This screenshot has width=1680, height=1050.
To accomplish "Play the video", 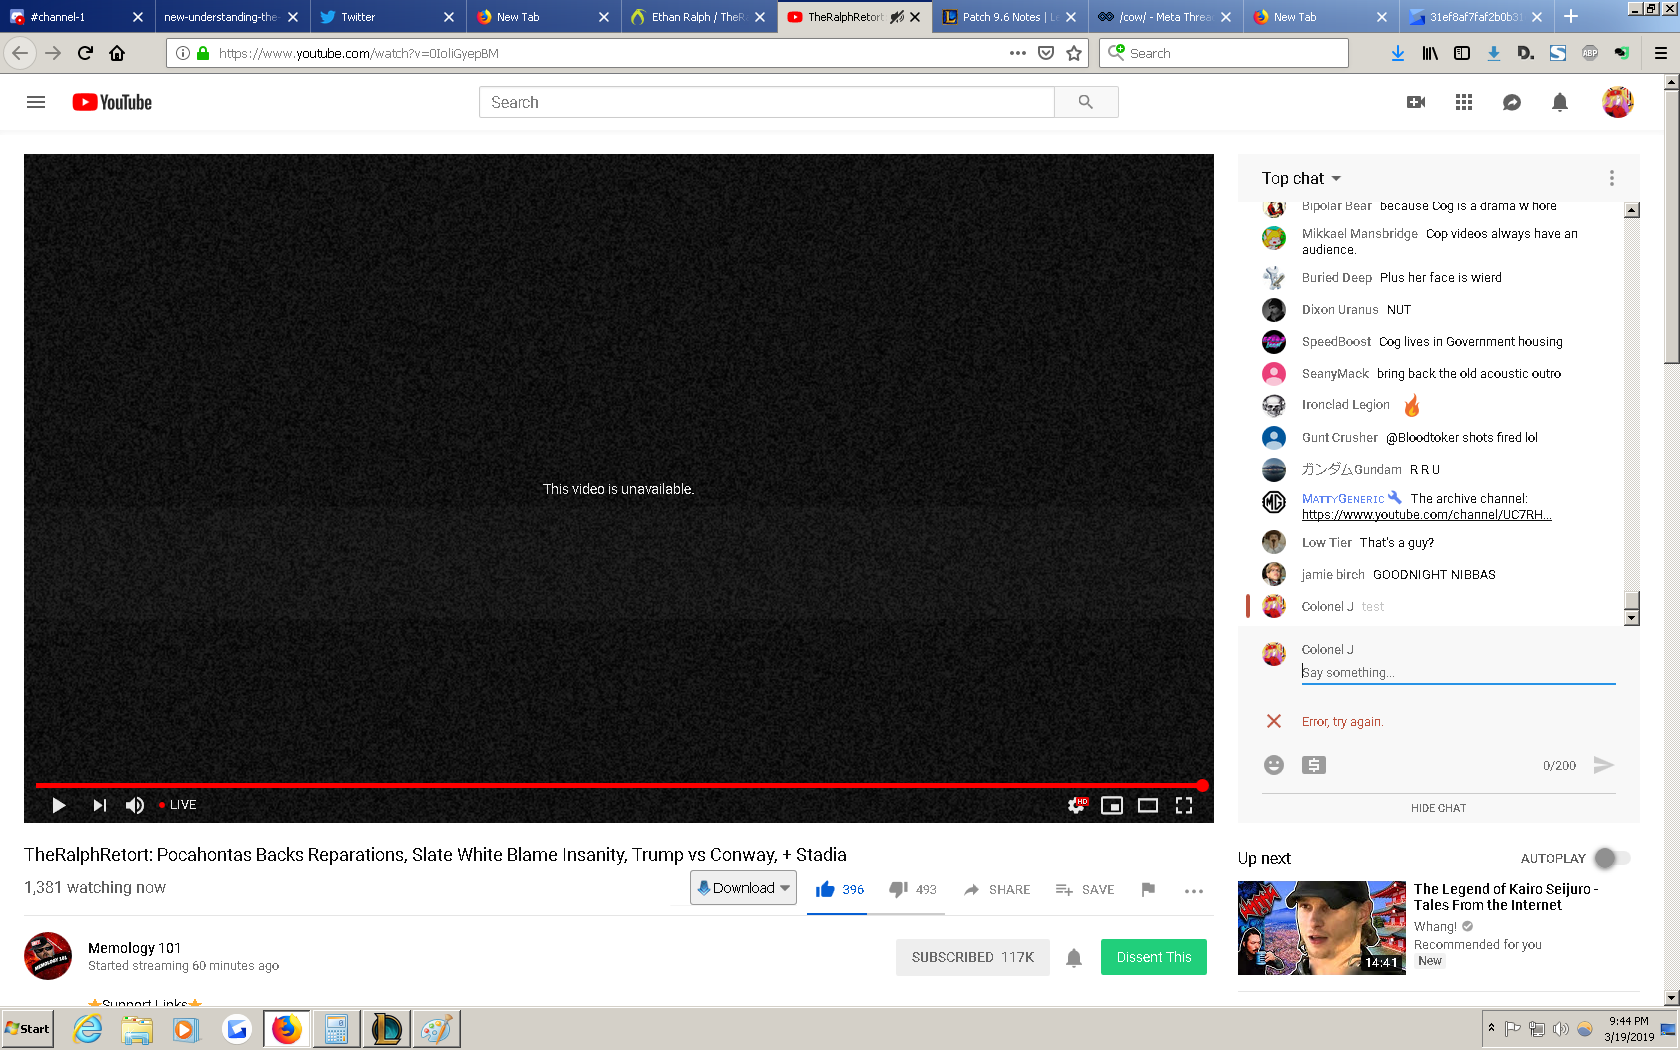I will pyautogui.click(x=58, y=805).
